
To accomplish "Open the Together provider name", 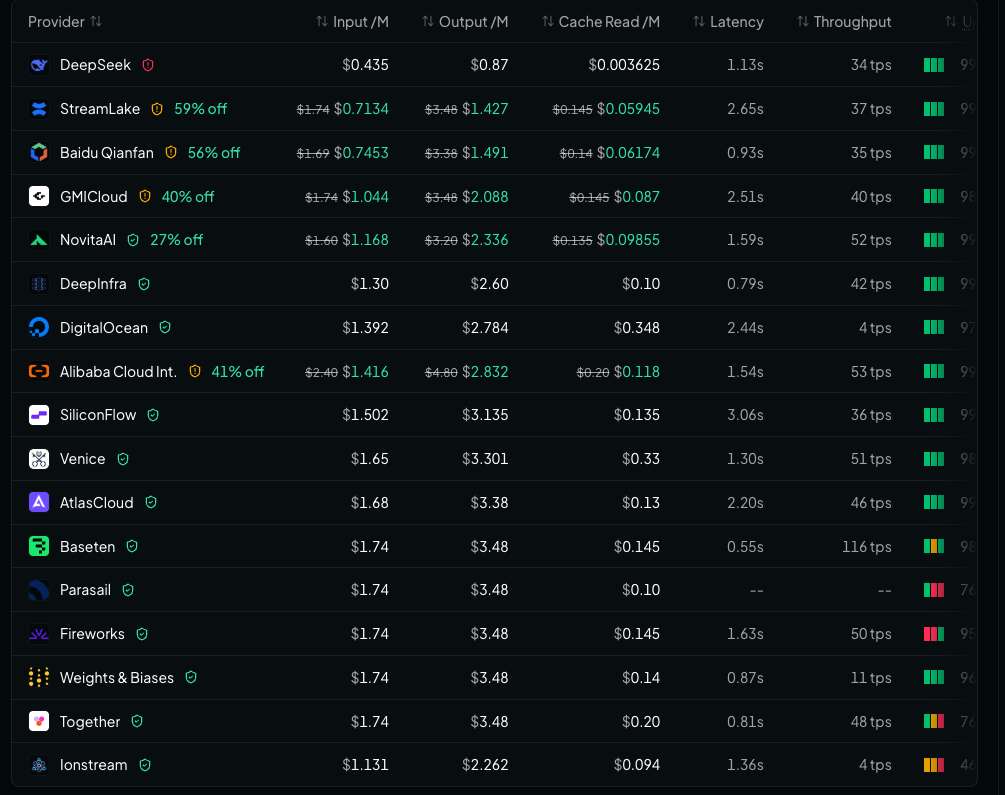I will (x=90, y=721).
